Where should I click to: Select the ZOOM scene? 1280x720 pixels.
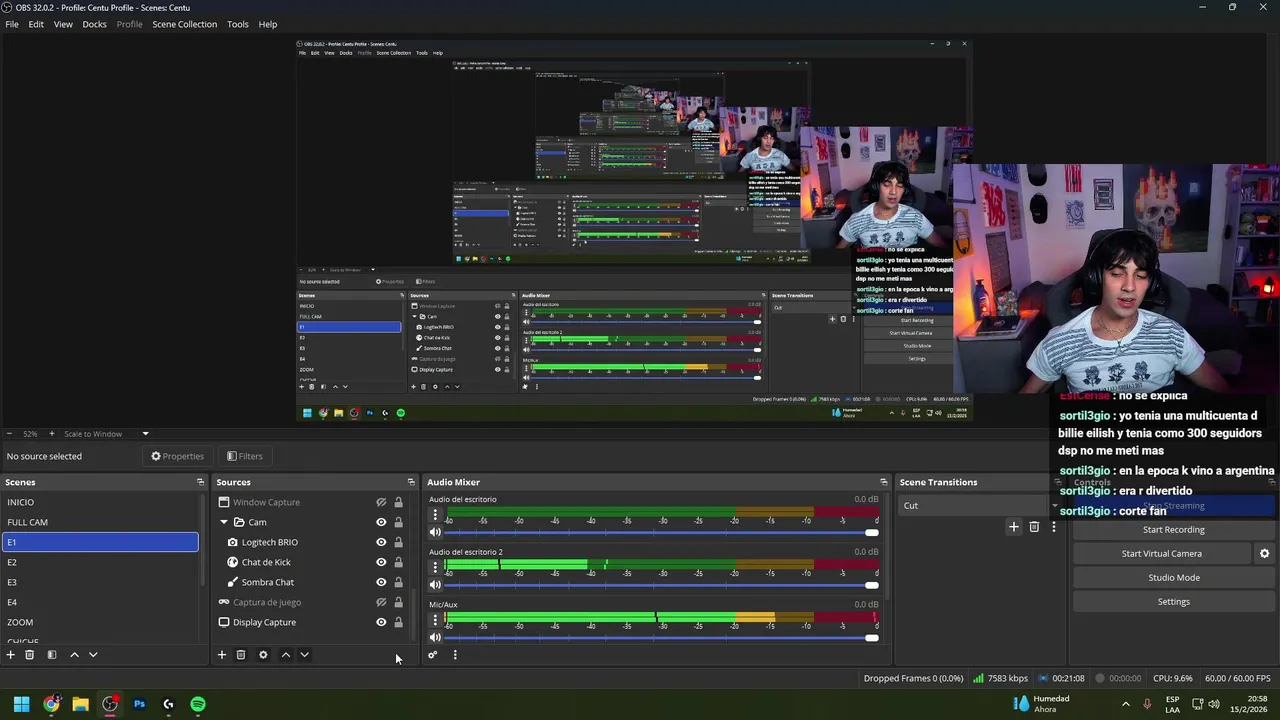[100, 622]
